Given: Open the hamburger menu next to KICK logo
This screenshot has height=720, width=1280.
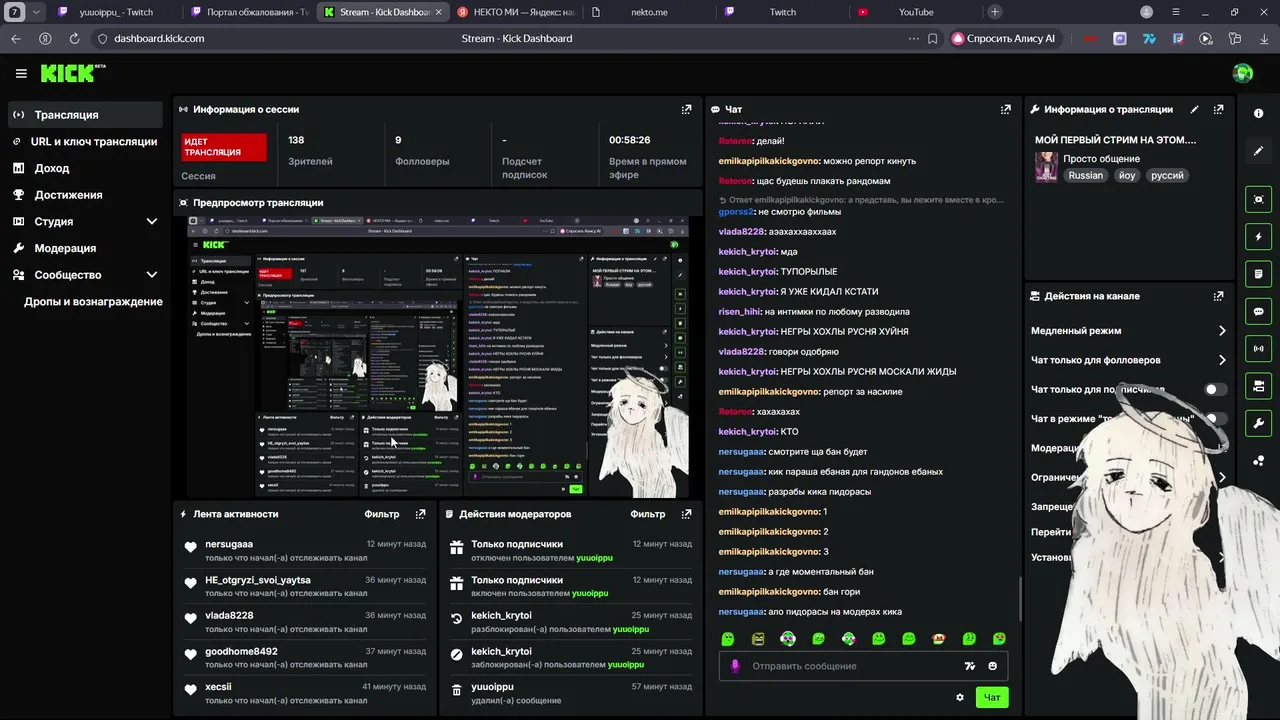Looking at the screenshot, I should coord(21,73).
